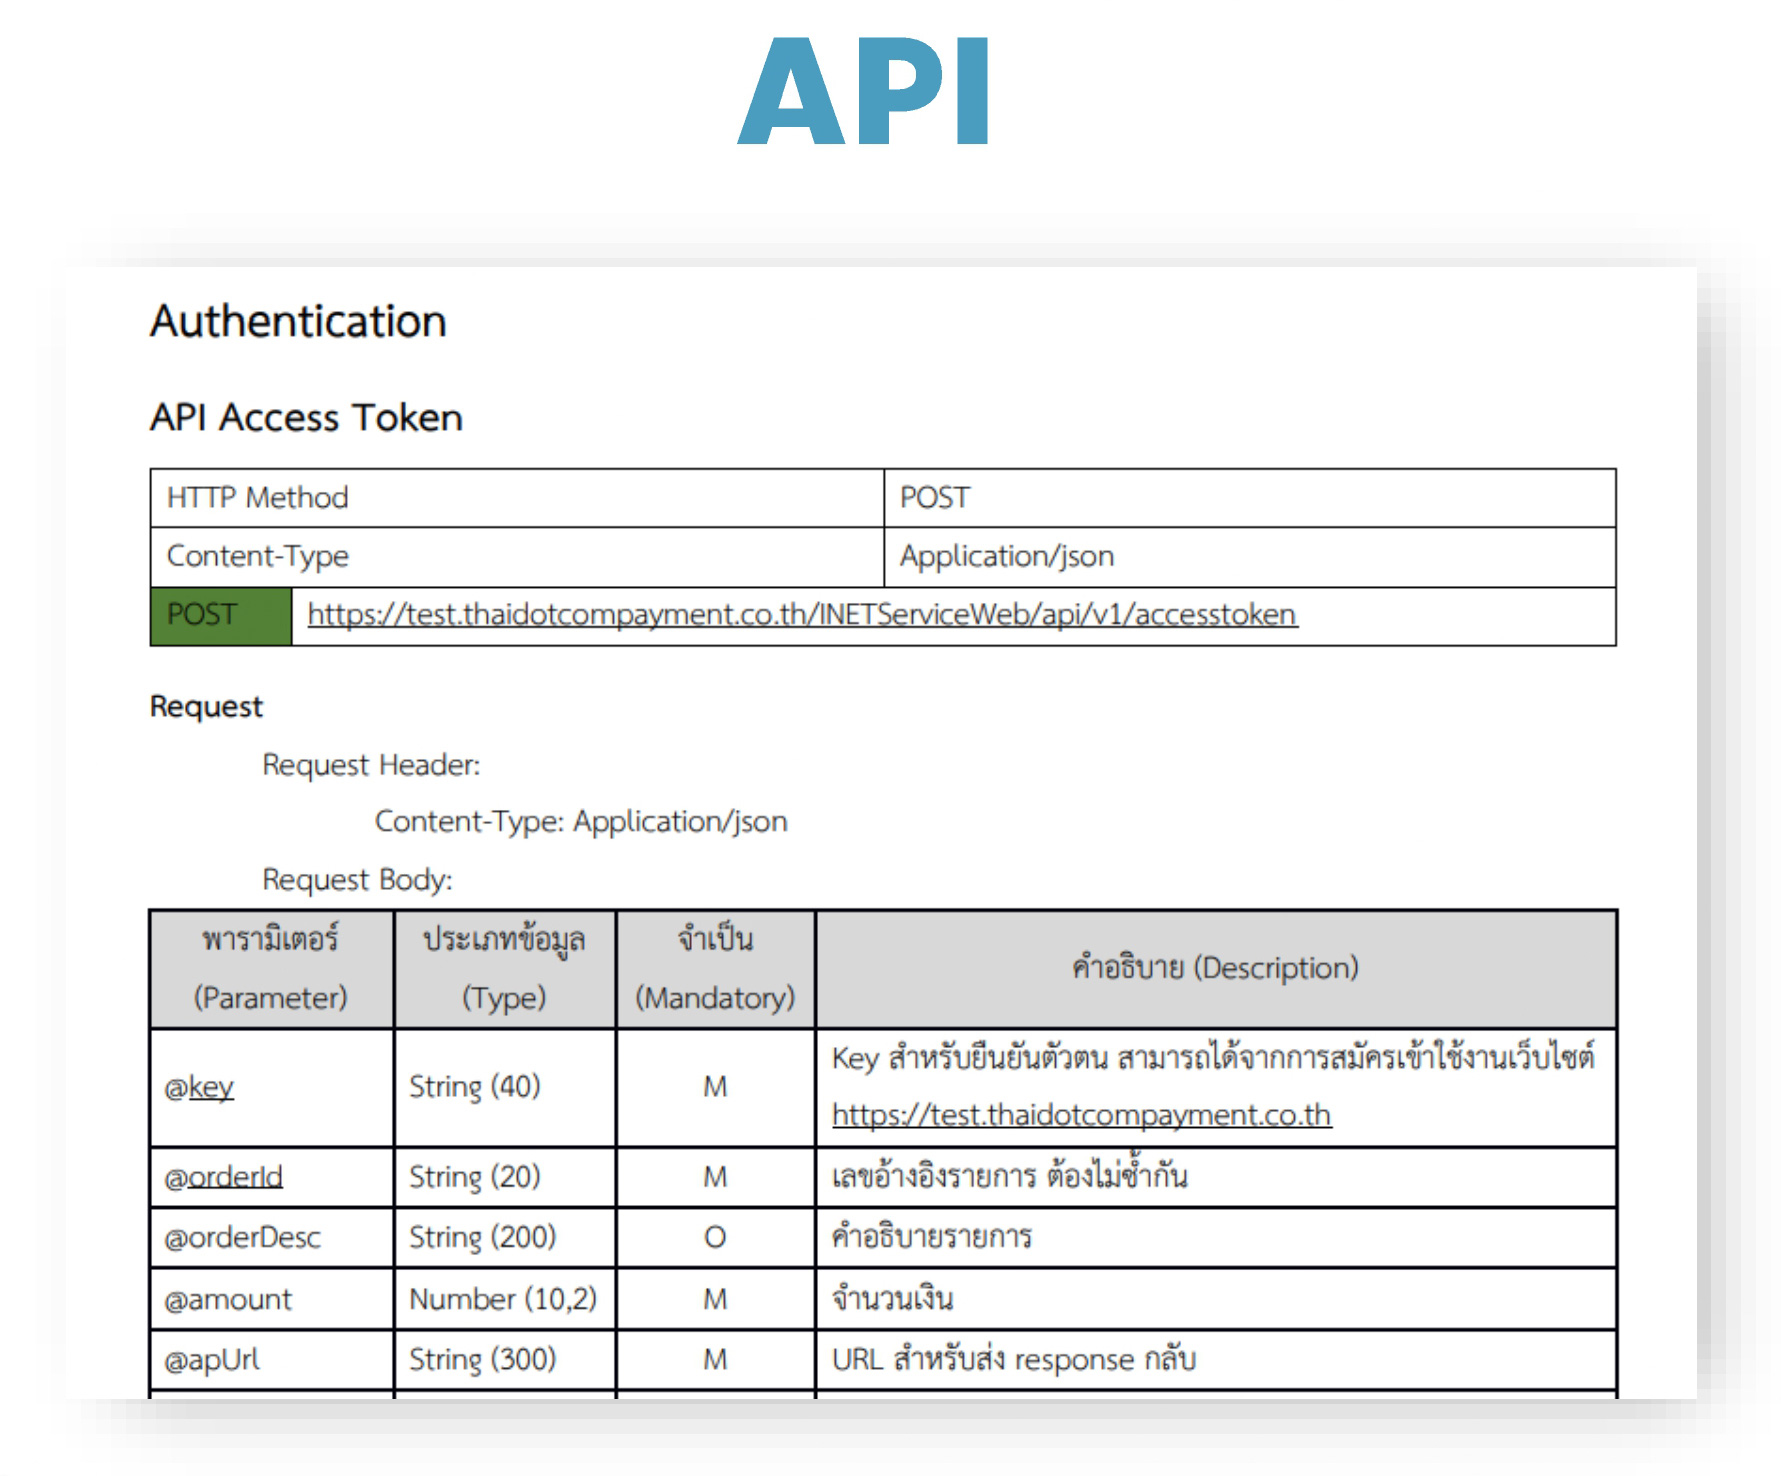Click the Content-Type table cell
Image resolution: width=1781 pixels, height=1476 pixels.
pos(517,557)
